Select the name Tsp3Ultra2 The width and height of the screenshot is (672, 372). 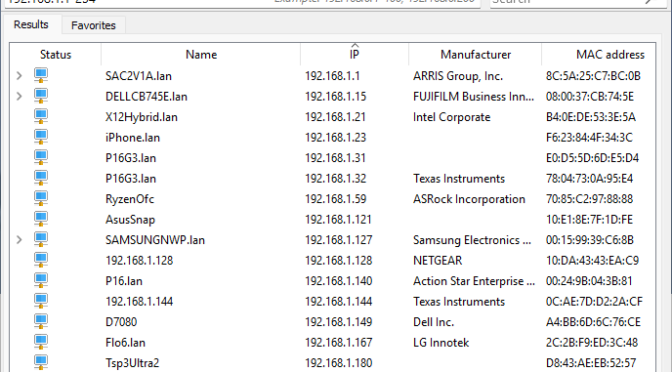[x=132, y=363]
